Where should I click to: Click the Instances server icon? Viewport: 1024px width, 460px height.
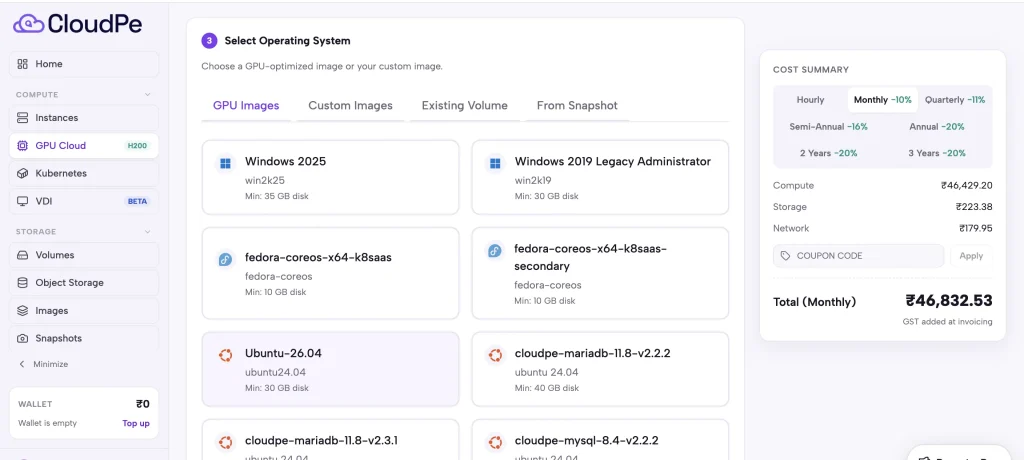tap(23, 118)
